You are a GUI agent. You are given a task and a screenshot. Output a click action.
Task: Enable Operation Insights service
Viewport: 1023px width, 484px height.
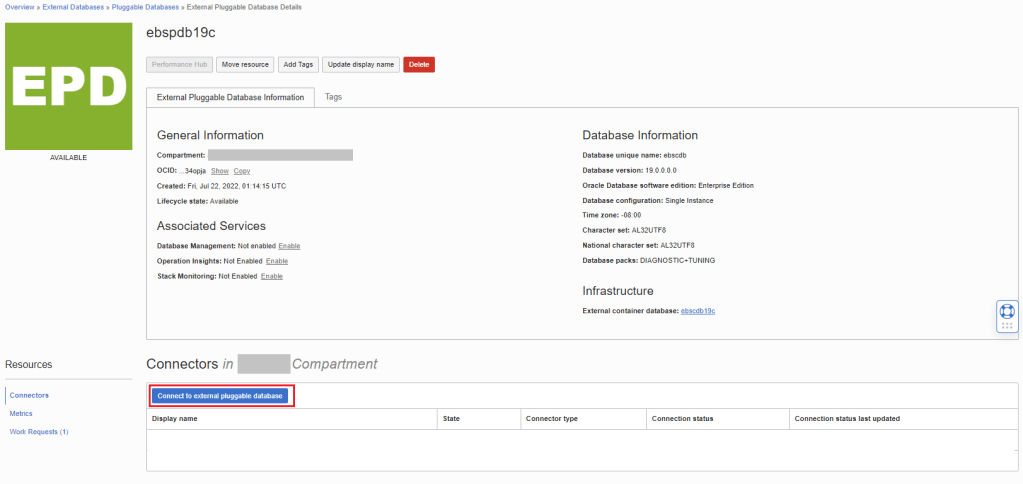pyautogui.click(x=277, y=261)
